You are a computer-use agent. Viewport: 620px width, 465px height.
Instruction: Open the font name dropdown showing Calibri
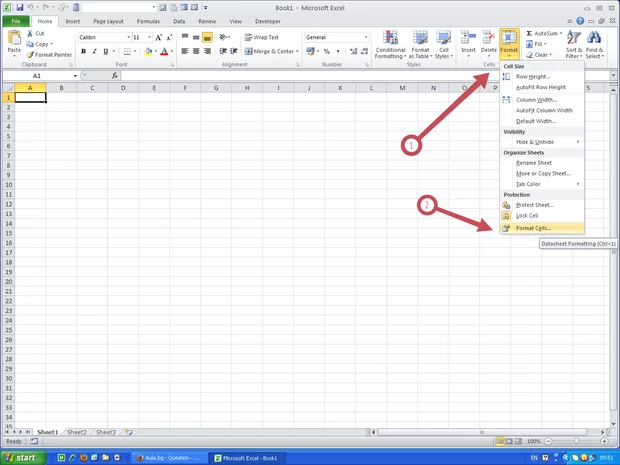pos(103,37)
